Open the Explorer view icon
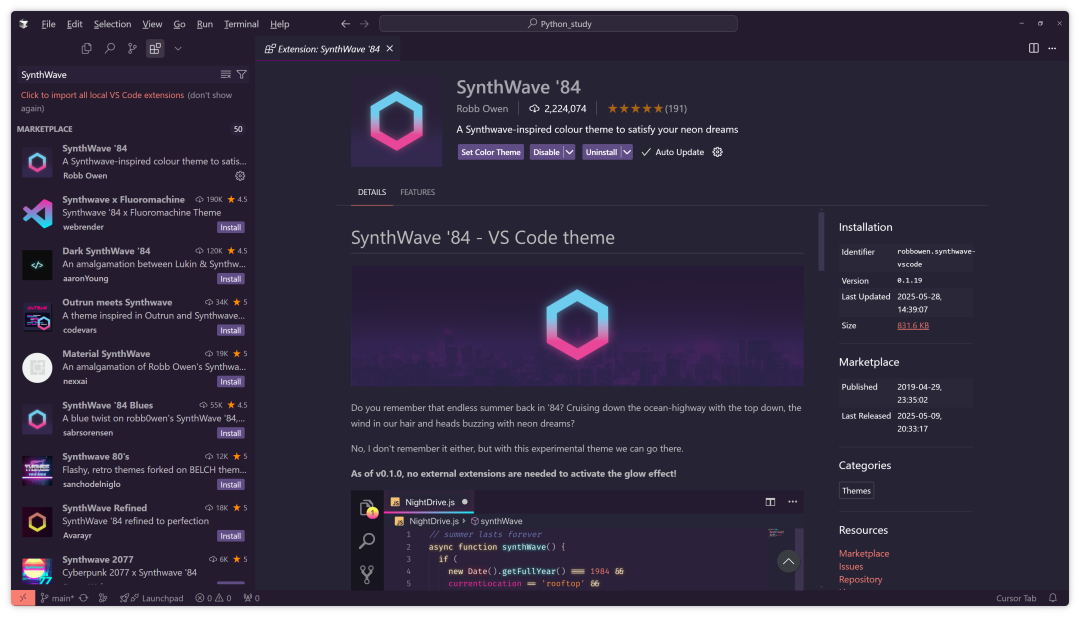This screenshot has height=617, width=1080. point(86,48)
